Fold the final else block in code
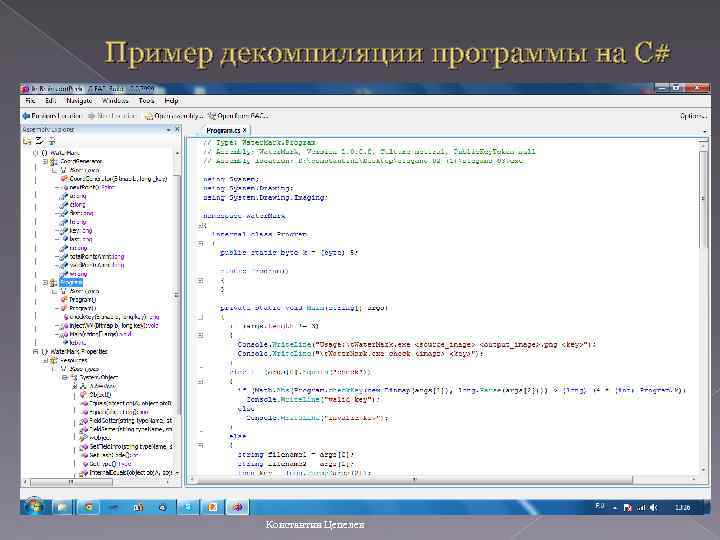Viewport: 720px width, 540px height. tap(201, 445)
